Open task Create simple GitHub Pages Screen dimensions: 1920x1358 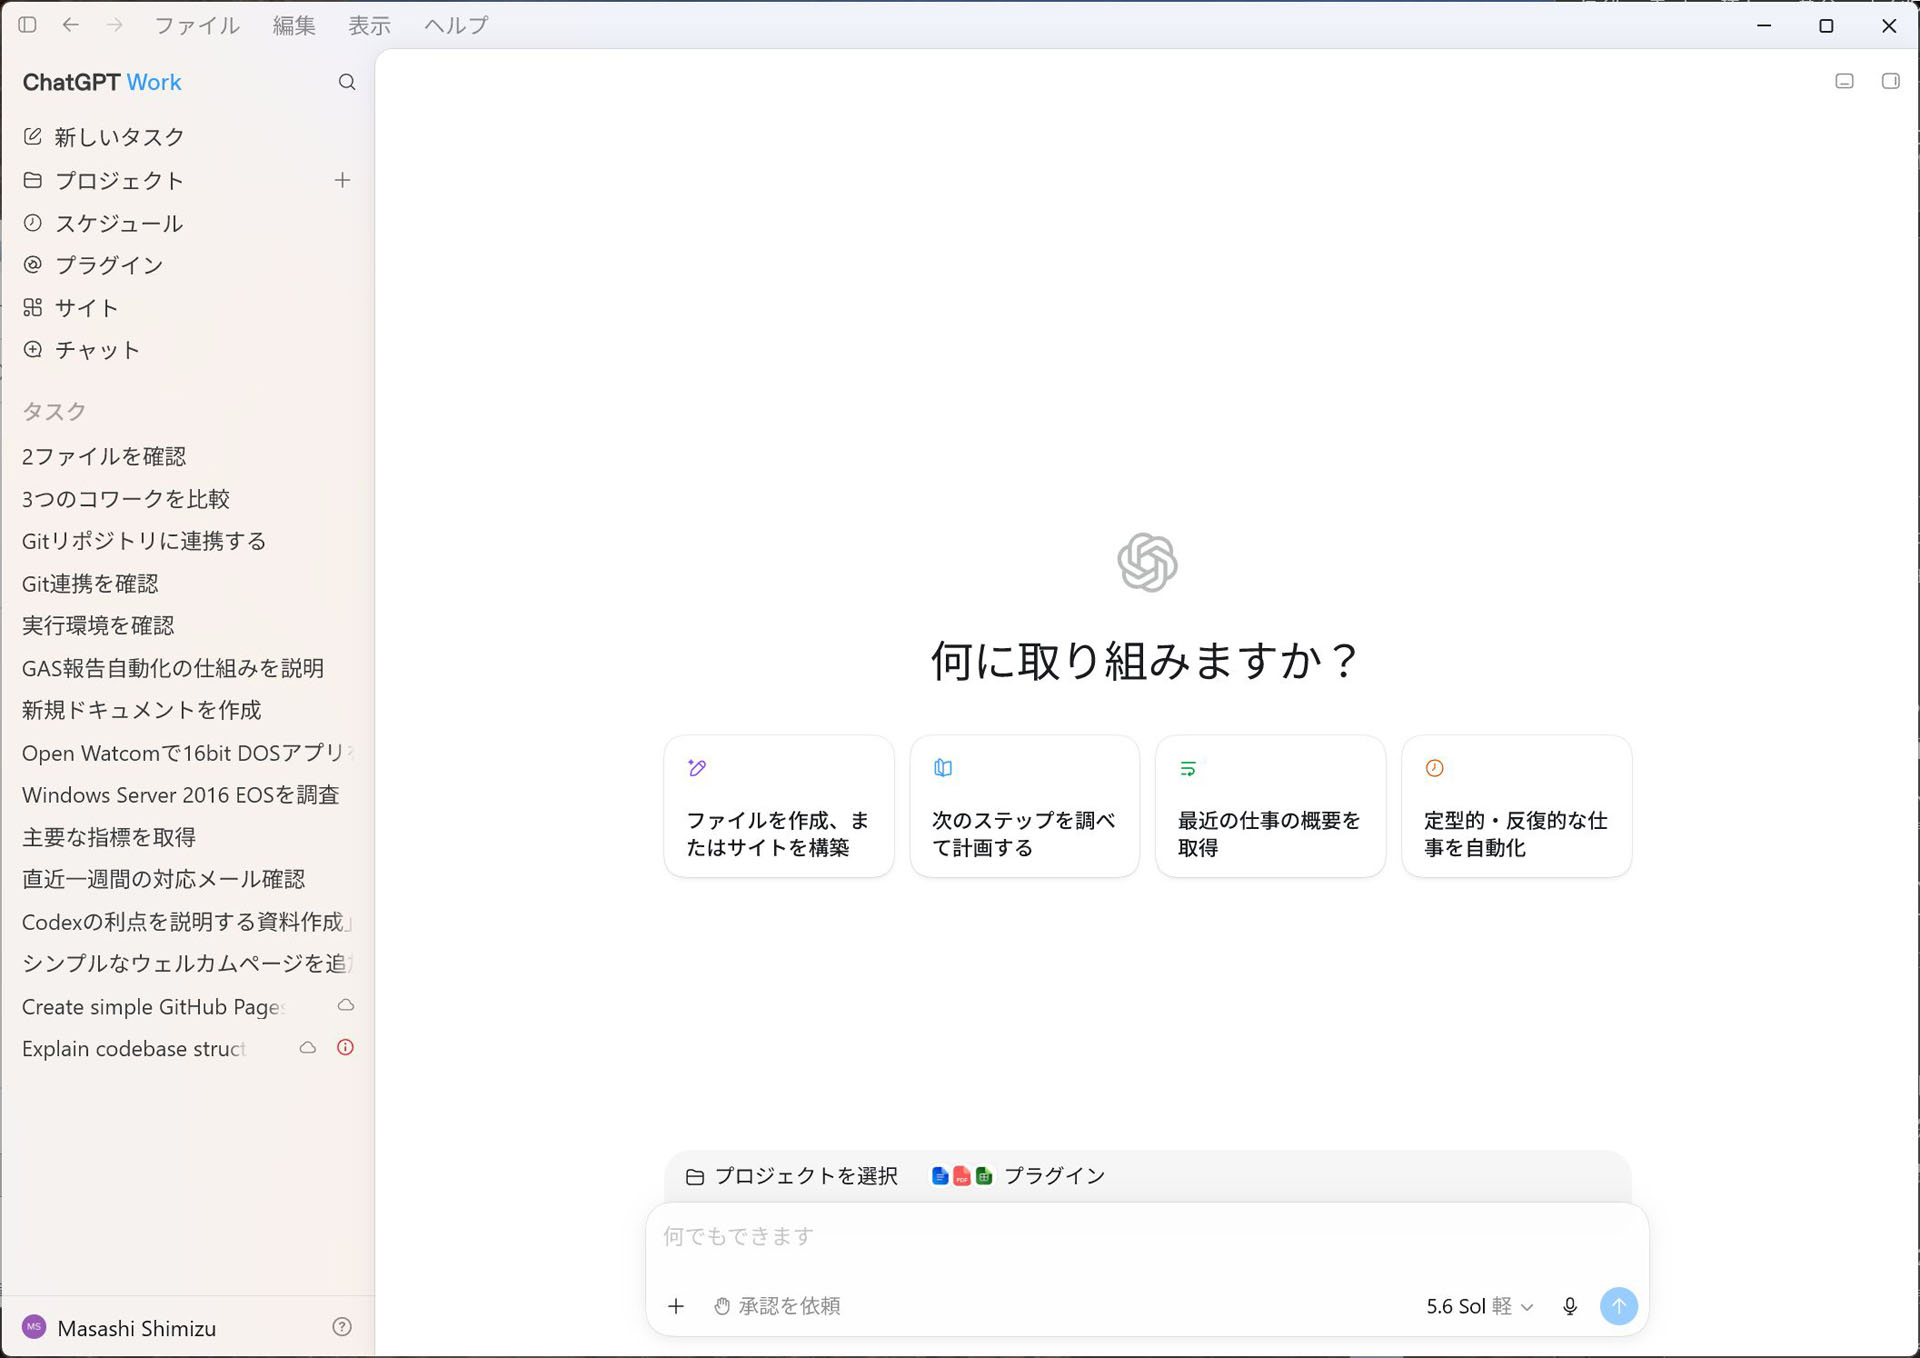[155, 1007]
